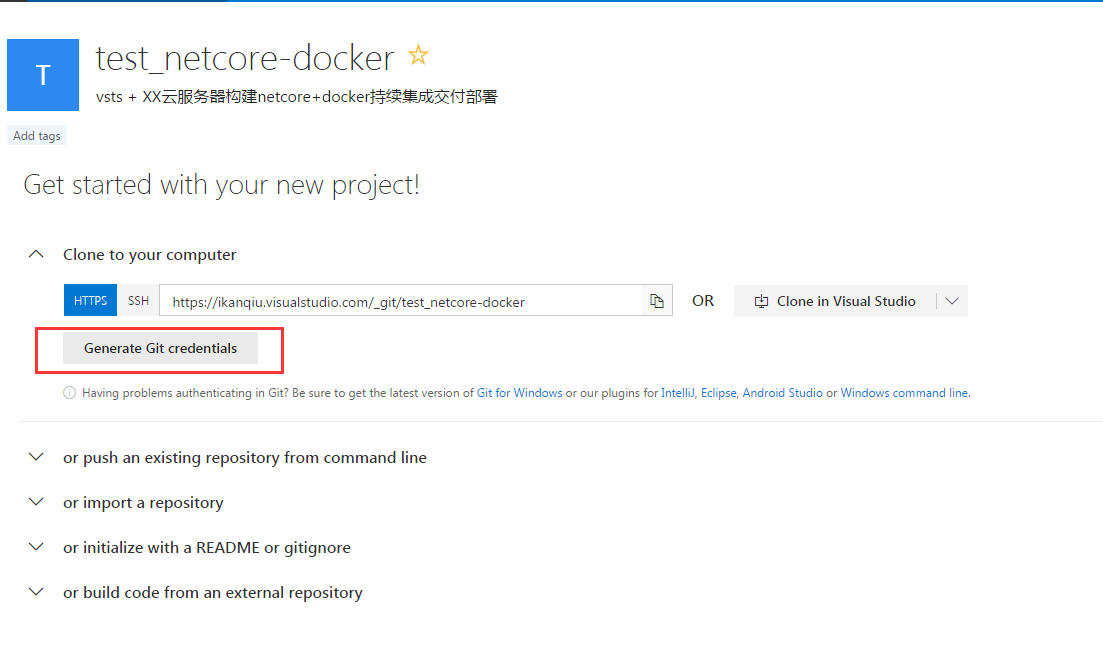The image size is (1103, 653).
Task: Open the Git for Windows link
Action: point(520,393)
